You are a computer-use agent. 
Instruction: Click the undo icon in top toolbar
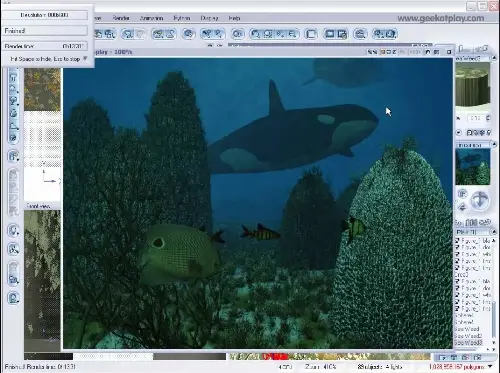click(128, 34)
